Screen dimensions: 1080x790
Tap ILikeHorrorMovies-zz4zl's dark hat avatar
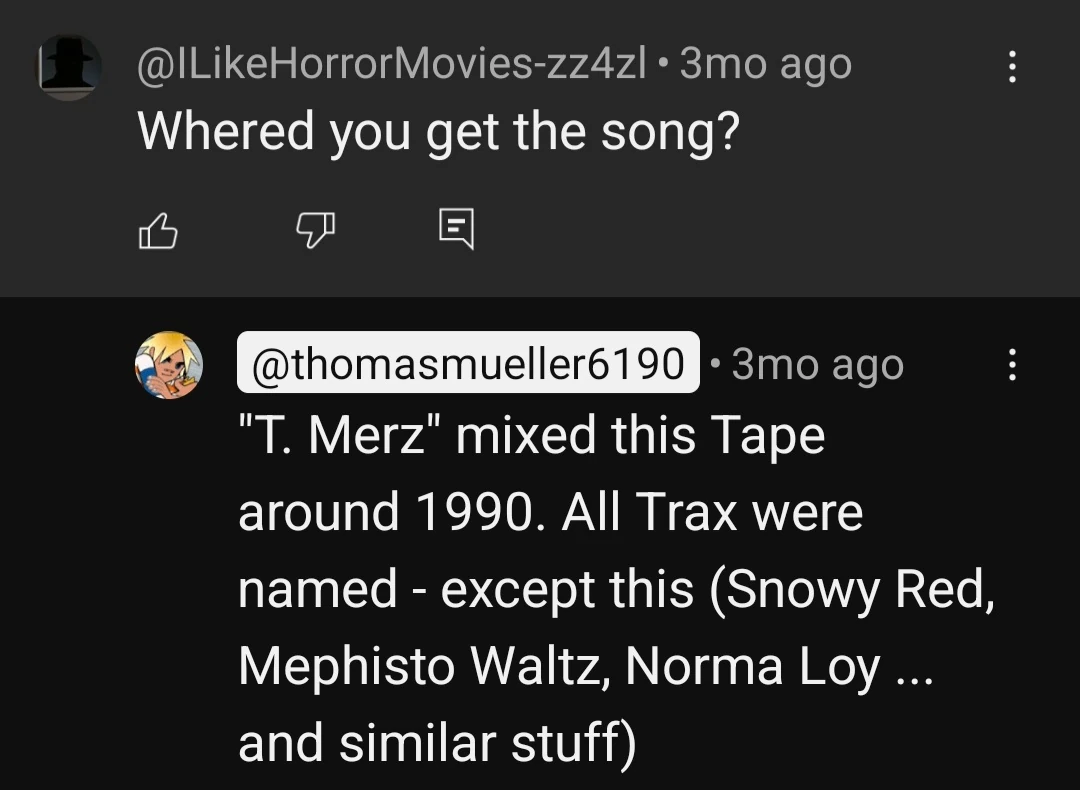(69, 67)
